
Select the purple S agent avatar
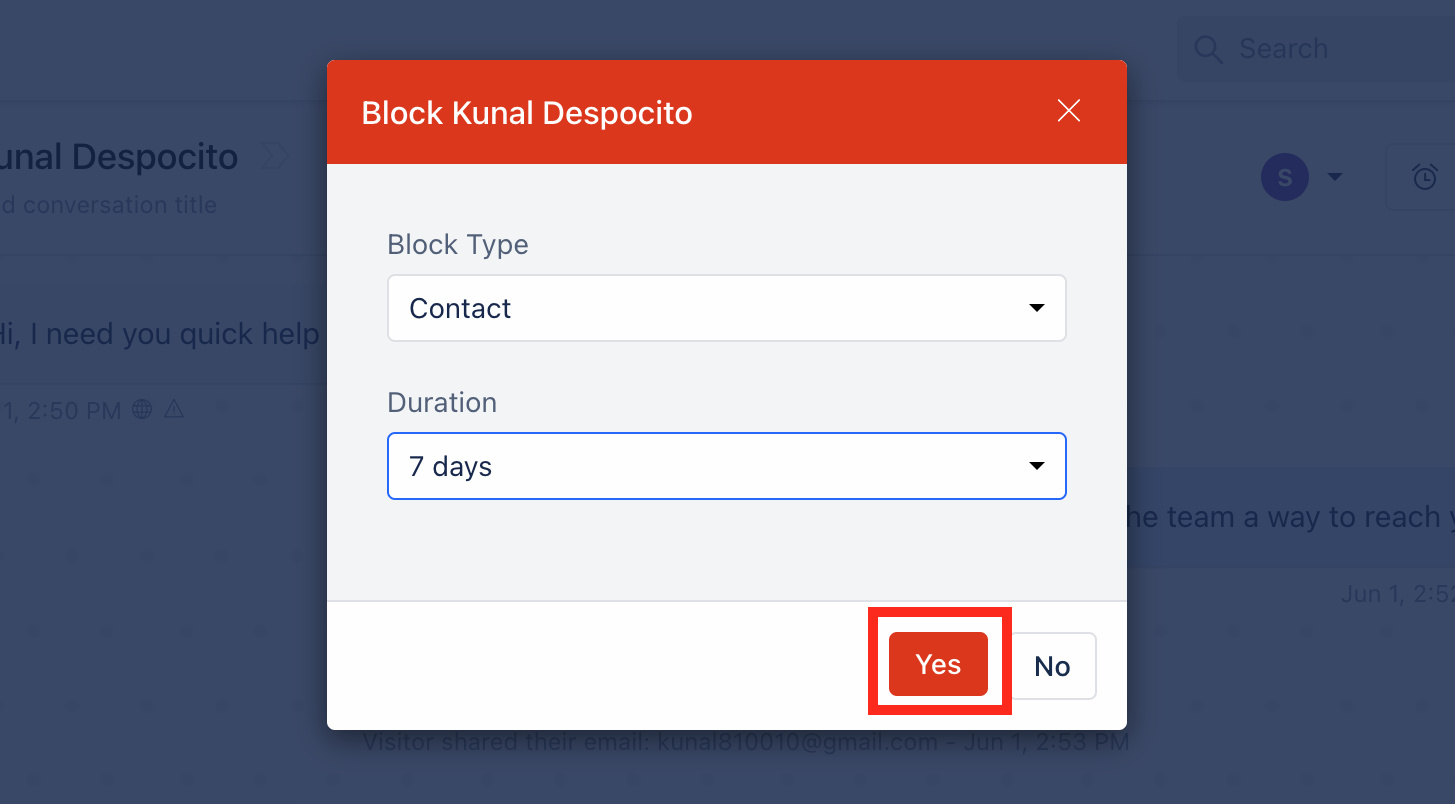tap(1285, 178)
